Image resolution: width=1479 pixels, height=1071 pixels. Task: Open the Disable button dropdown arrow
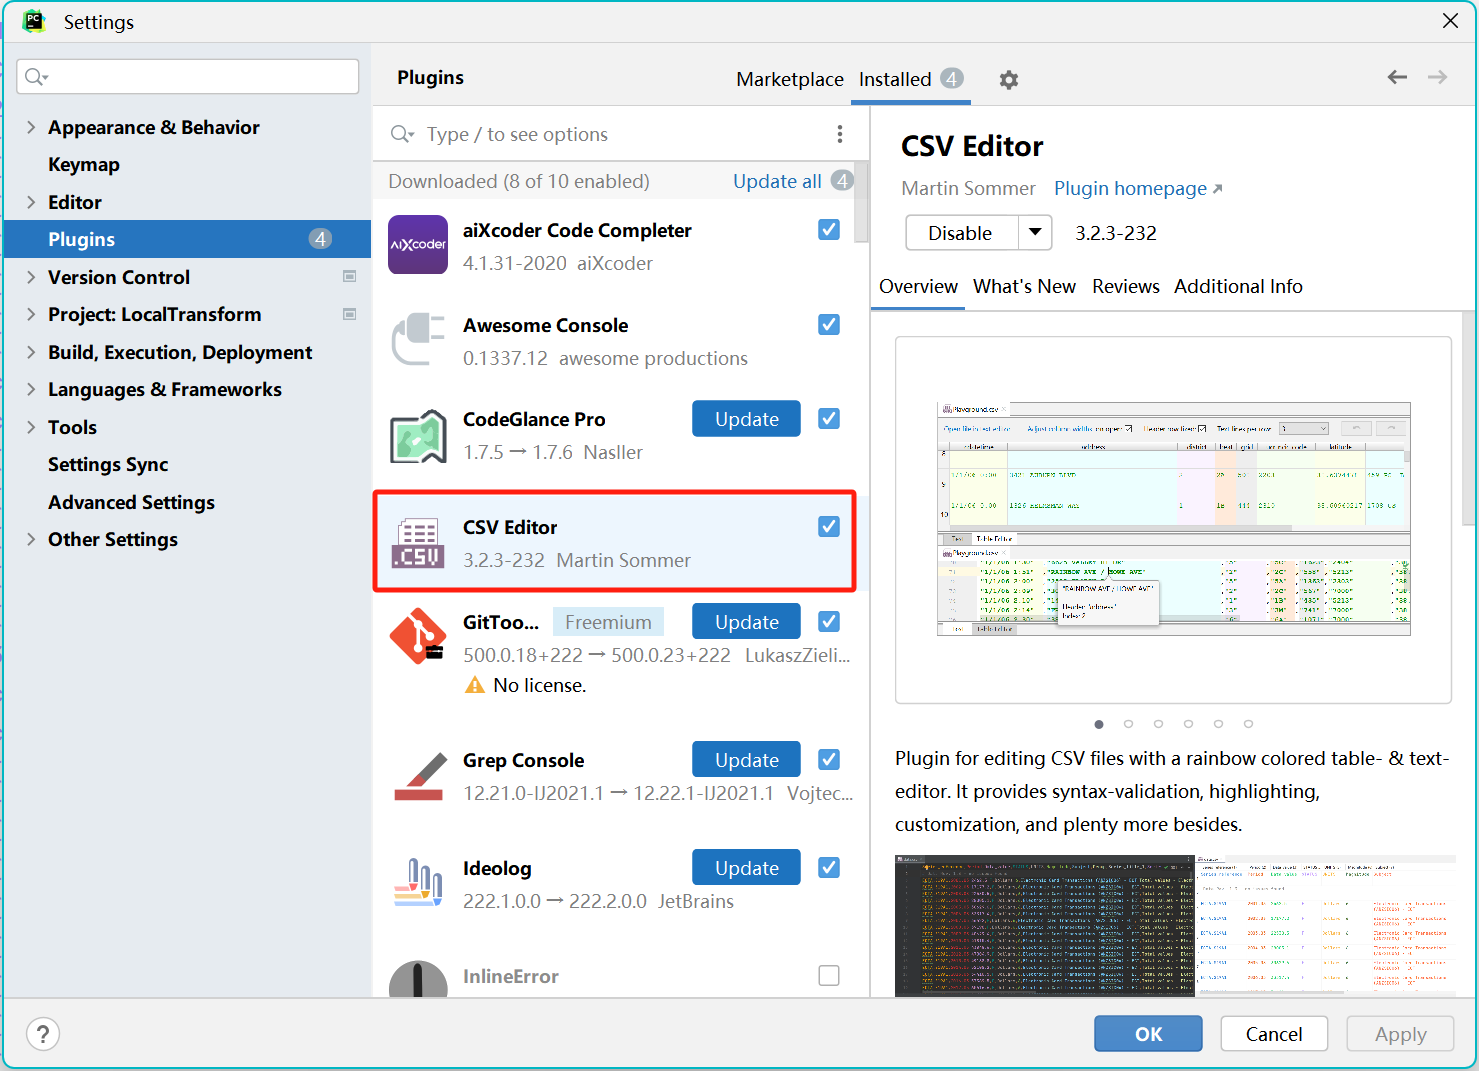1036,233
